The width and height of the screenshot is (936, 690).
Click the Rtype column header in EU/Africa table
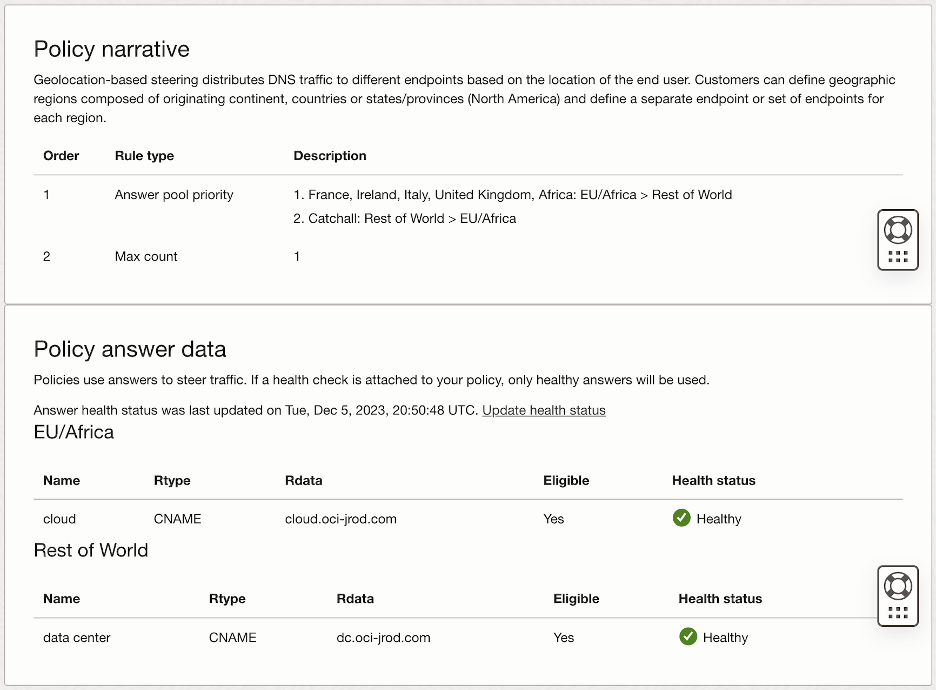pyautogui.click(x=172, y=480)
